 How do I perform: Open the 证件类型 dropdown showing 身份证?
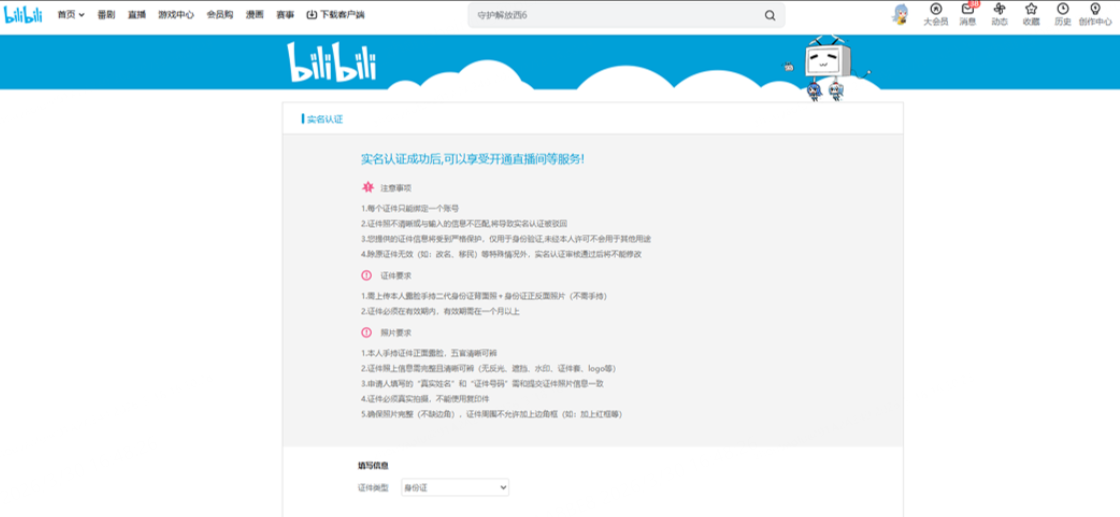pyautogui.click(x=455, y=488)
